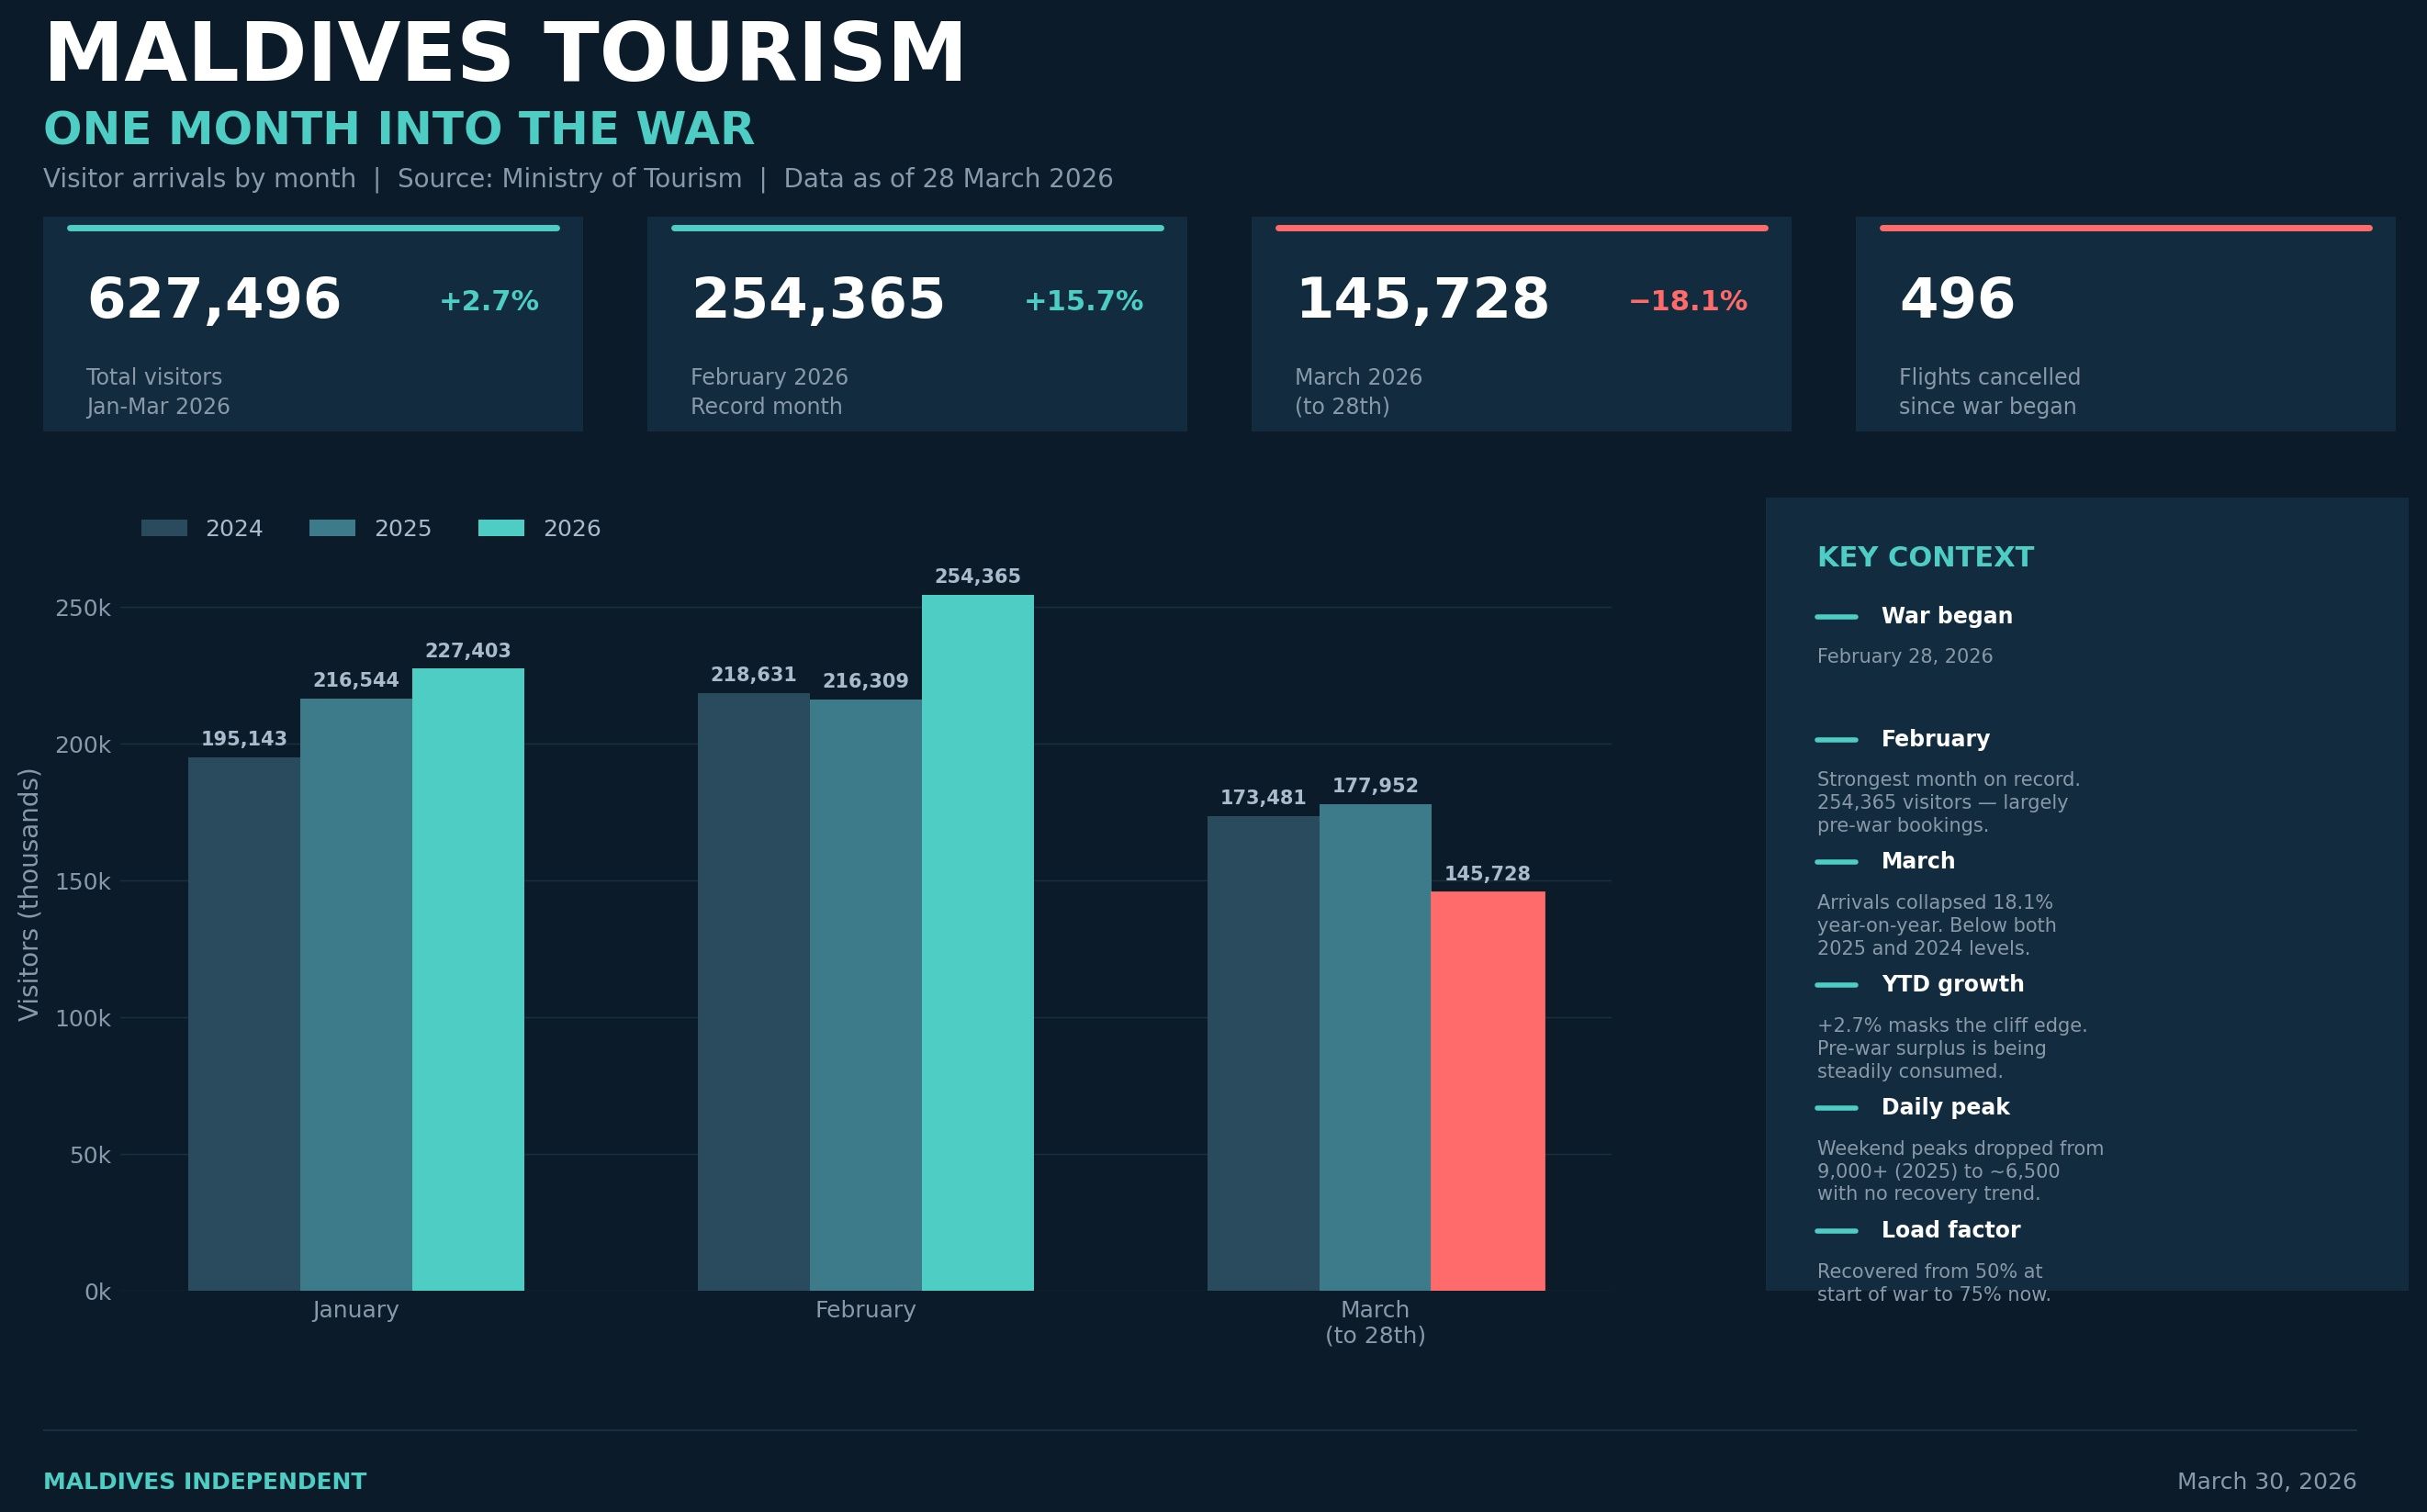Click the Load factor context heading
This screenshot has width=2427, height=1512.
[x=1950, y=1230]
